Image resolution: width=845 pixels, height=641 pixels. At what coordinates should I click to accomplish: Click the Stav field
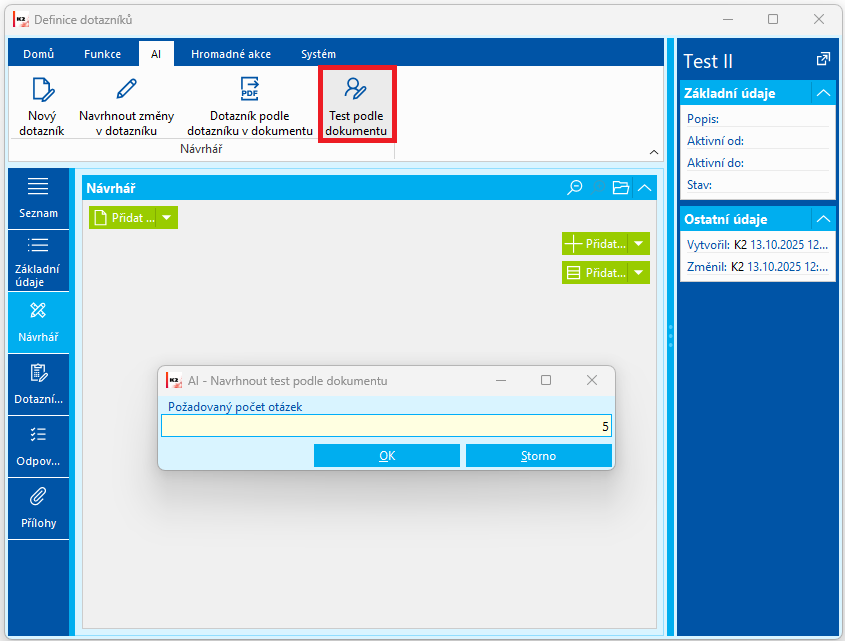(758, 185)
